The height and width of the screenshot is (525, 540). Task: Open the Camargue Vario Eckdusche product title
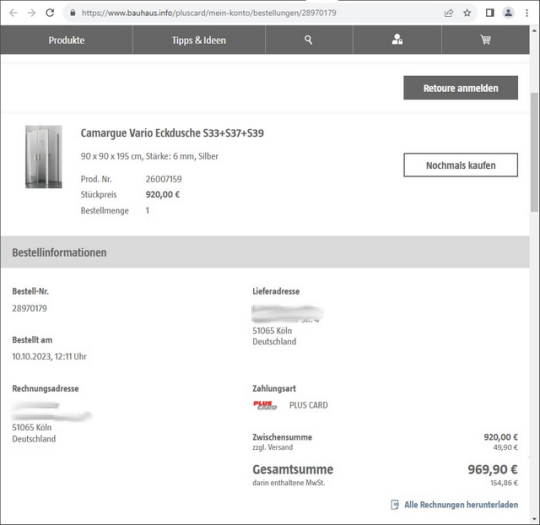(x=172, y=133)
